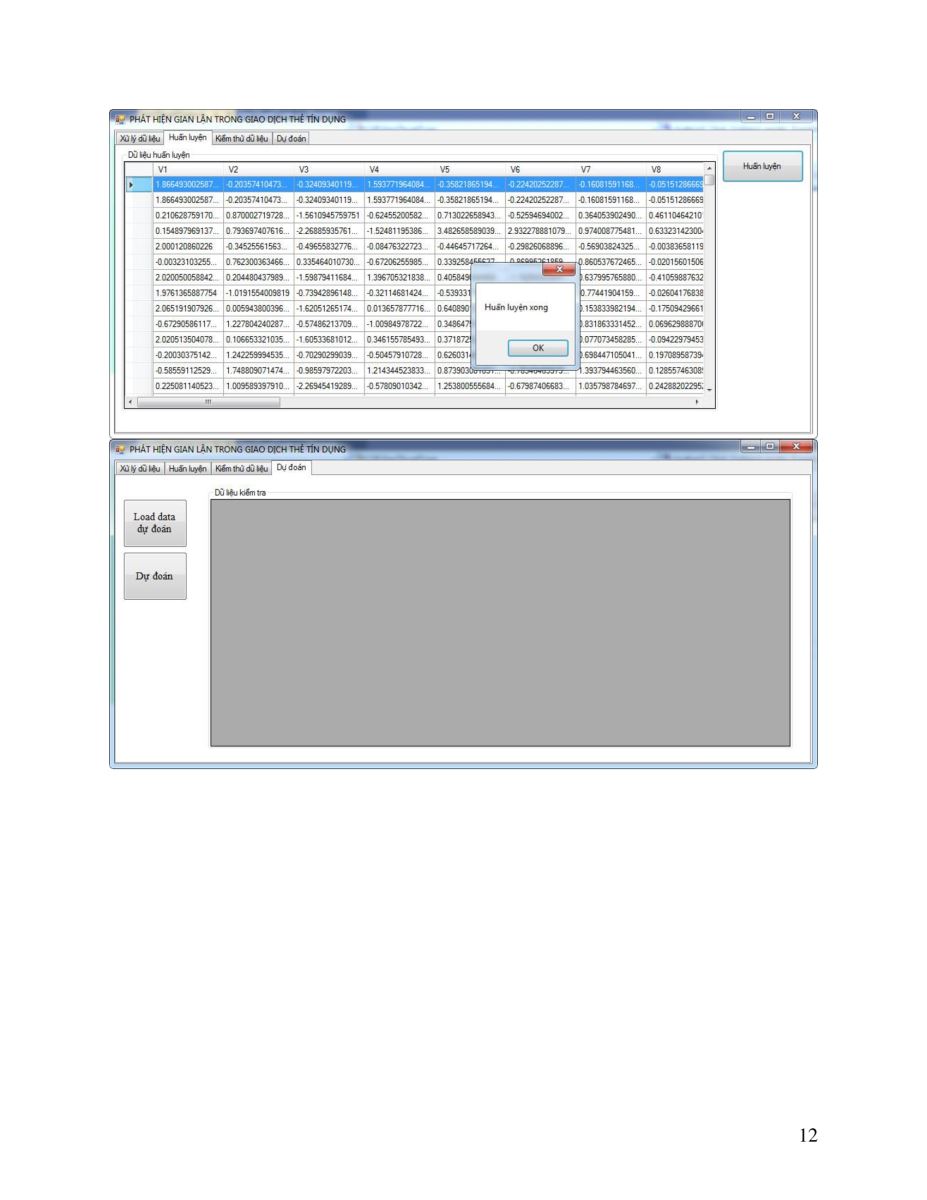Click the Load data dự đoán button
This screenshot has width=927, height=1200.
155,522
